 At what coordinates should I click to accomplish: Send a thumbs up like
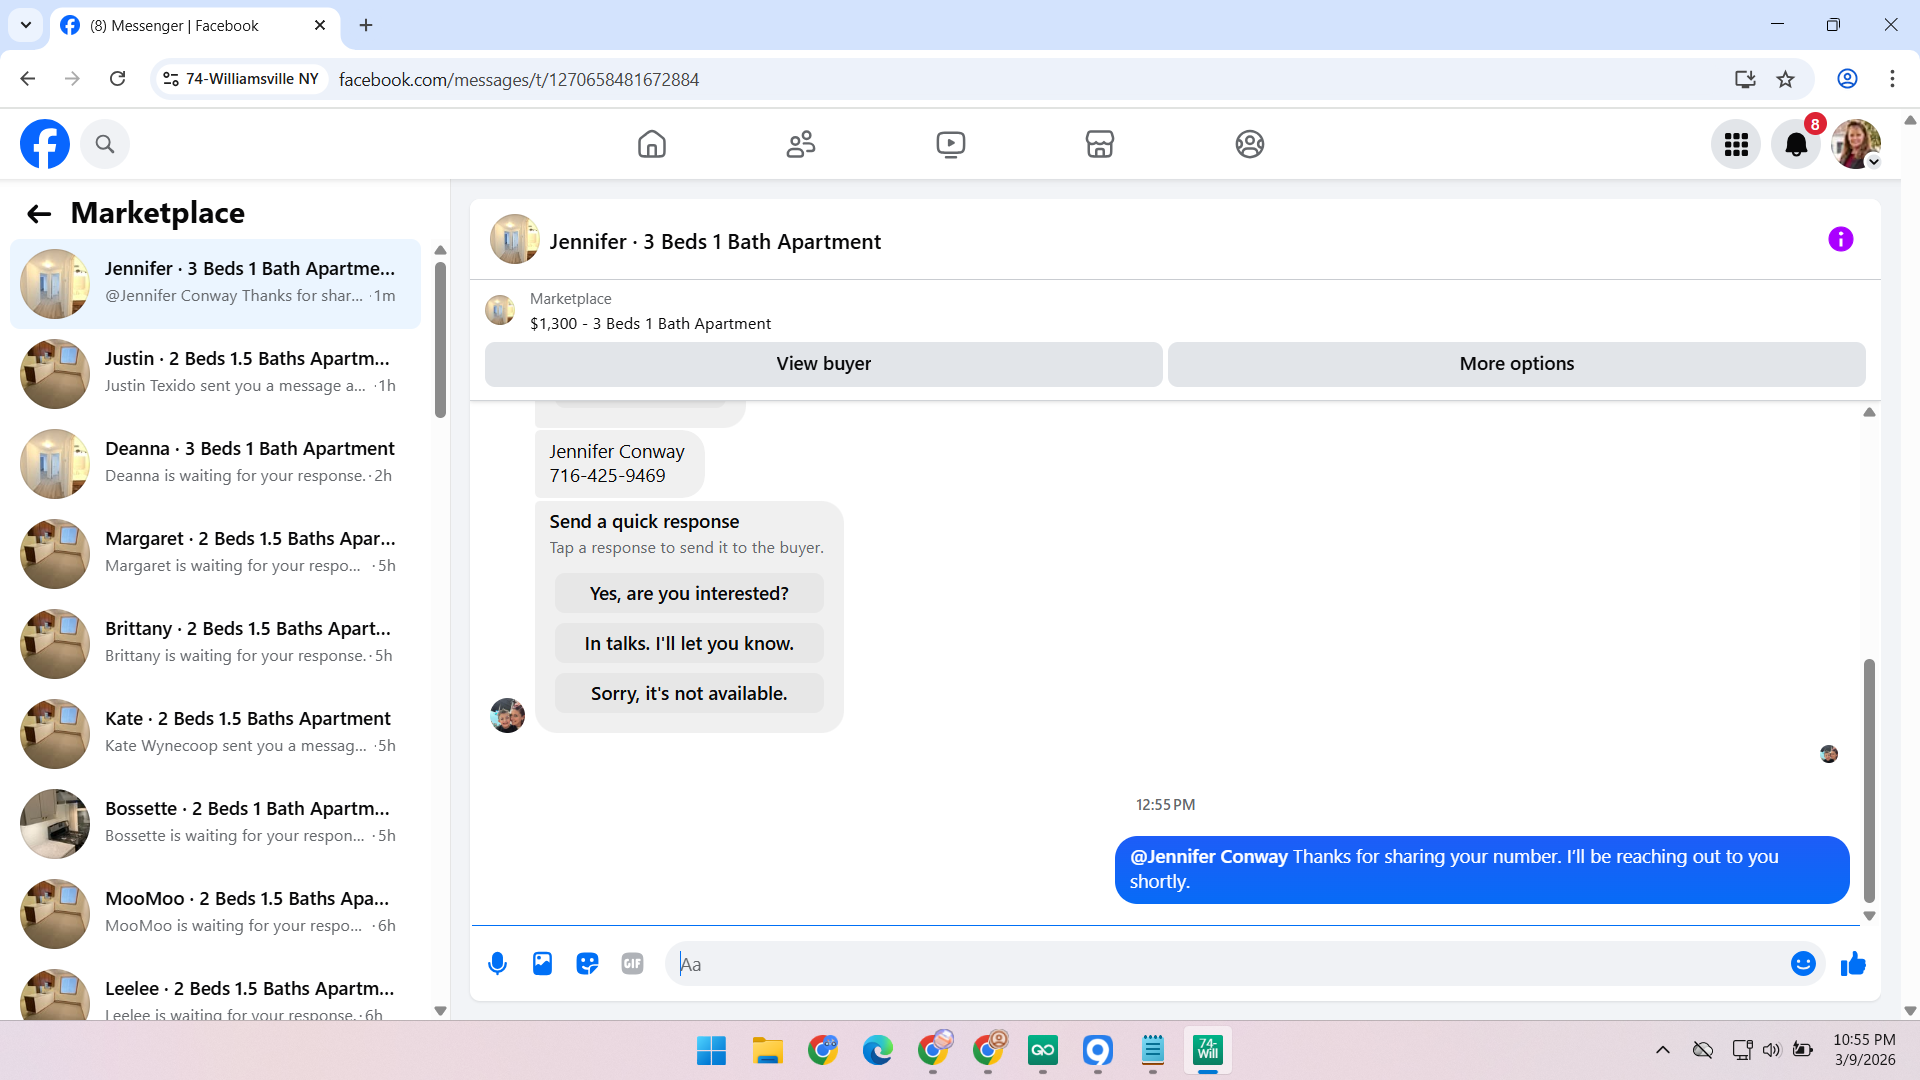[x=1853, y=963]
